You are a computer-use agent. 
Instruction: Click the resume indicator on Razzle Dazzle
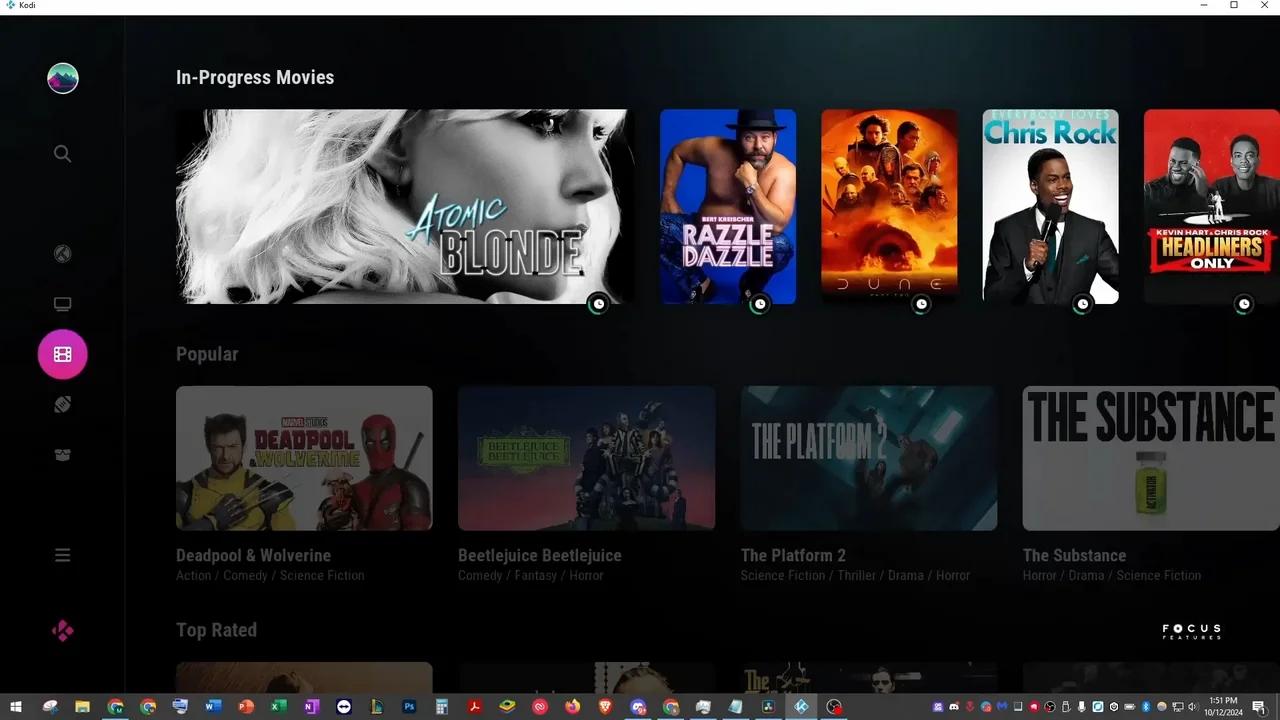tap(759, 303)
